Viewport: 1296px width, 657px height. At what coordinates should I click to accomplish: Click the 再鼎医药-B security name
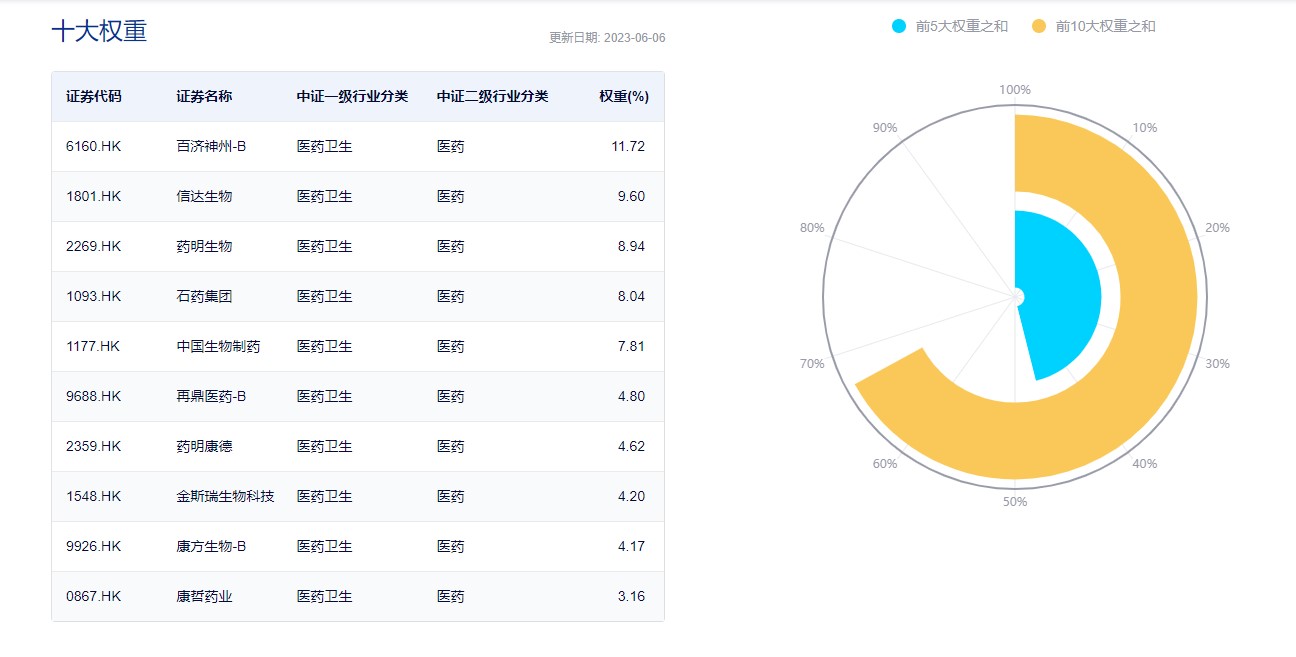pyautogui.click(x=211, y=396)
